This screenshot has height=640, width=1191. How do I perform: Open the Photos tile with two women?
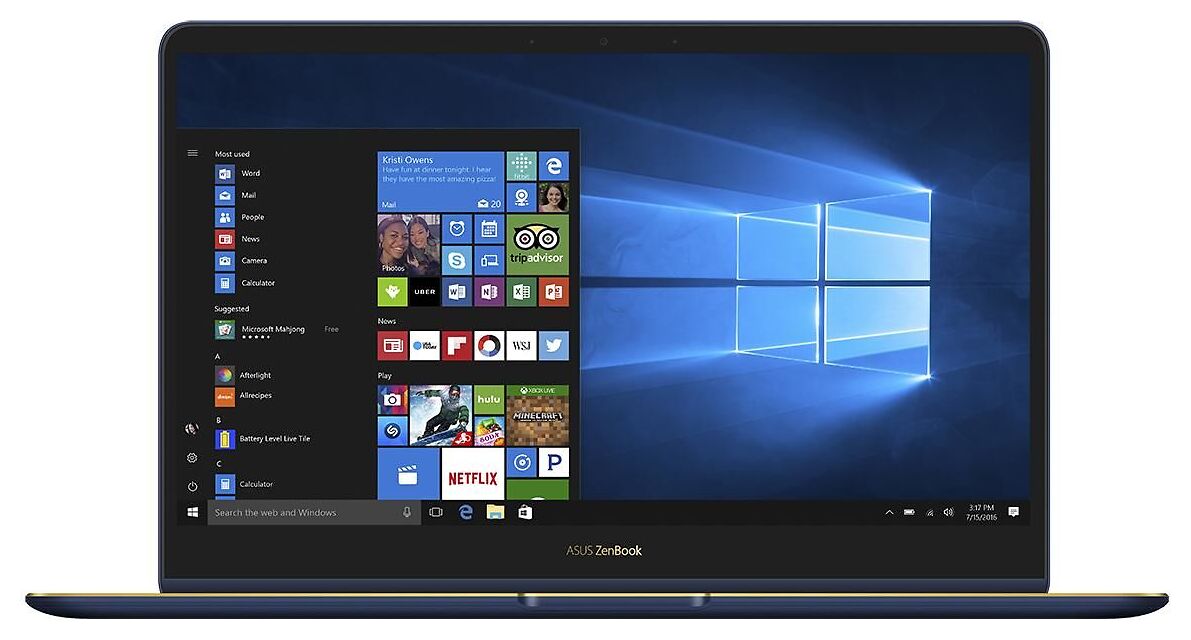409,244
